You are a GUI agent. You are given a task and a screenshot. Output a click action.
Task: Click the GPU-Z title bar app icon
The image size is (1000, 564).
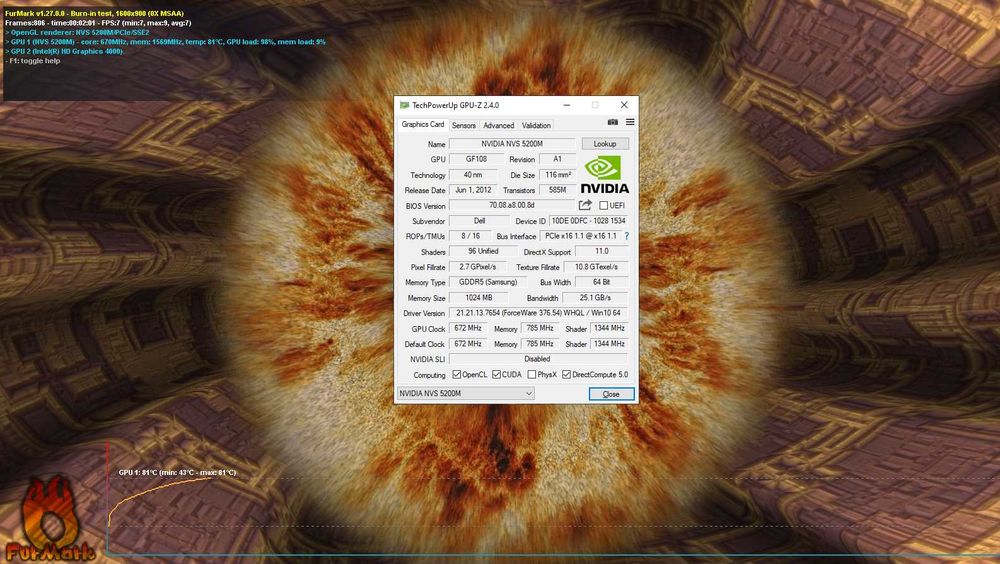[404, 105]
